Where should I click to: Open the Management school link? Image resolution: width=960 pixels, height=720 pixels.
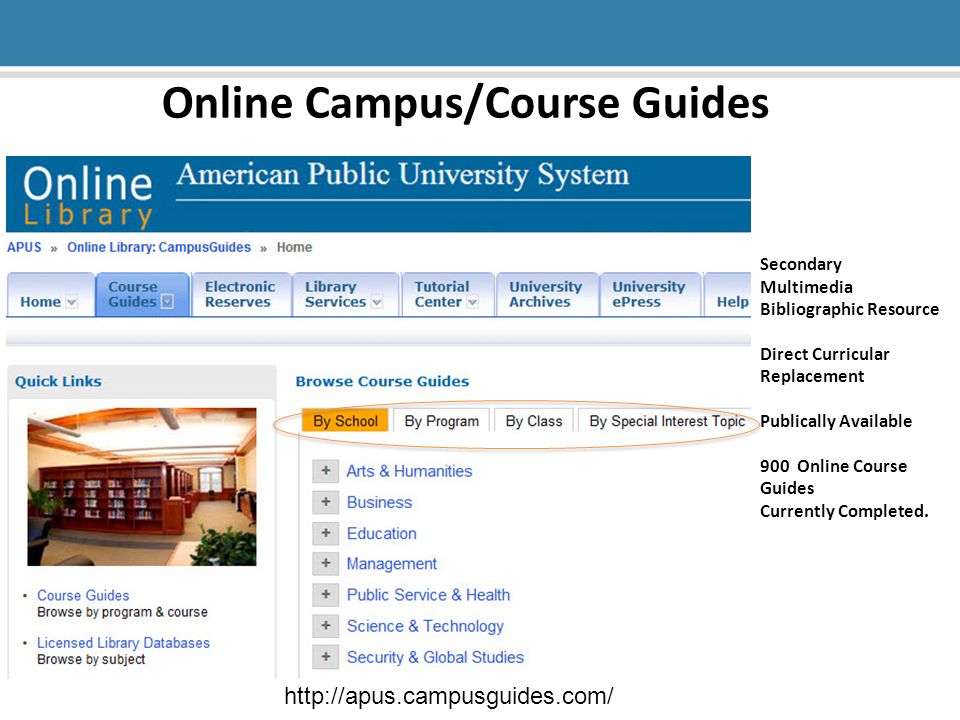point(392,564)
